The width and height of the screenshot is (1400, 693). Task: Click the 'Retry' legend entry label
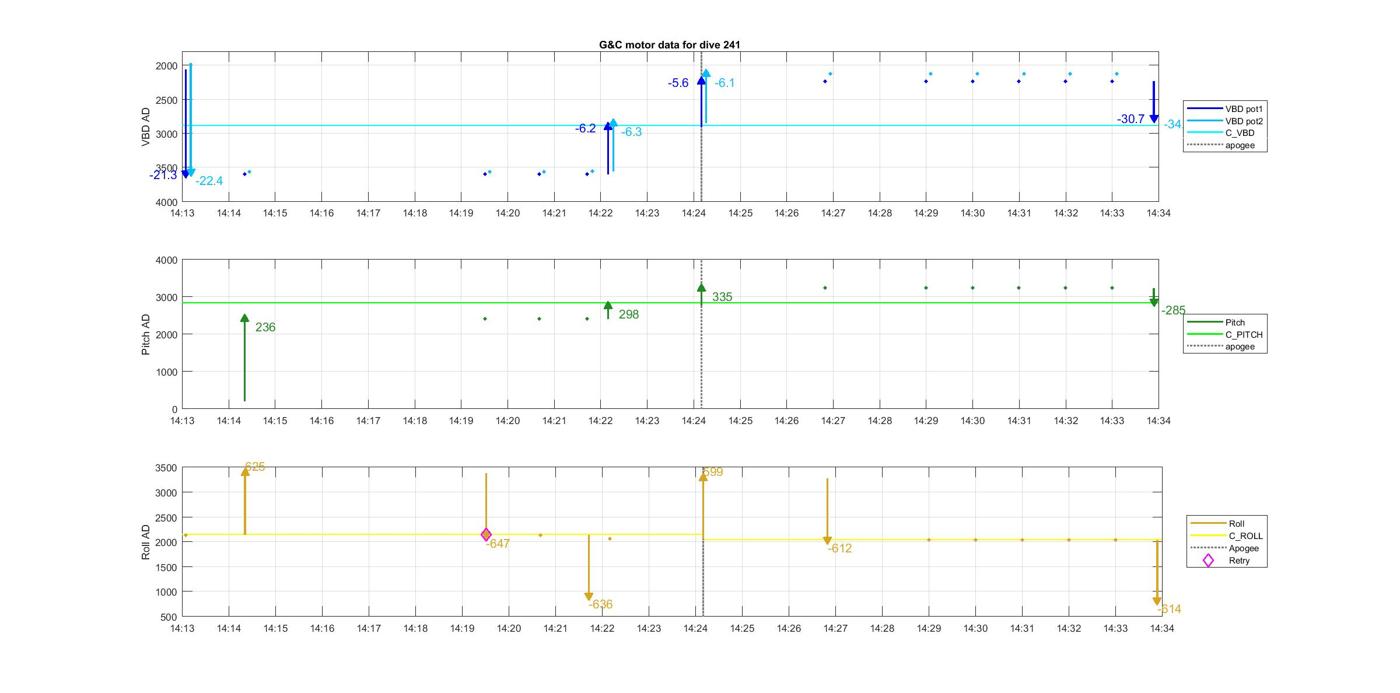click(x=1239, y=561)
